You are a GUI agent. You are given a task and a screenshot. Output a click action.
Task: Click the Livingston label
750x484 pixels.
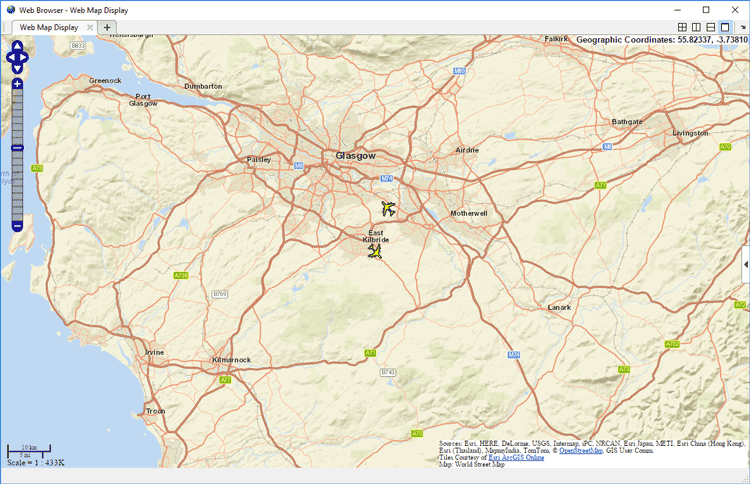point(690,133)
